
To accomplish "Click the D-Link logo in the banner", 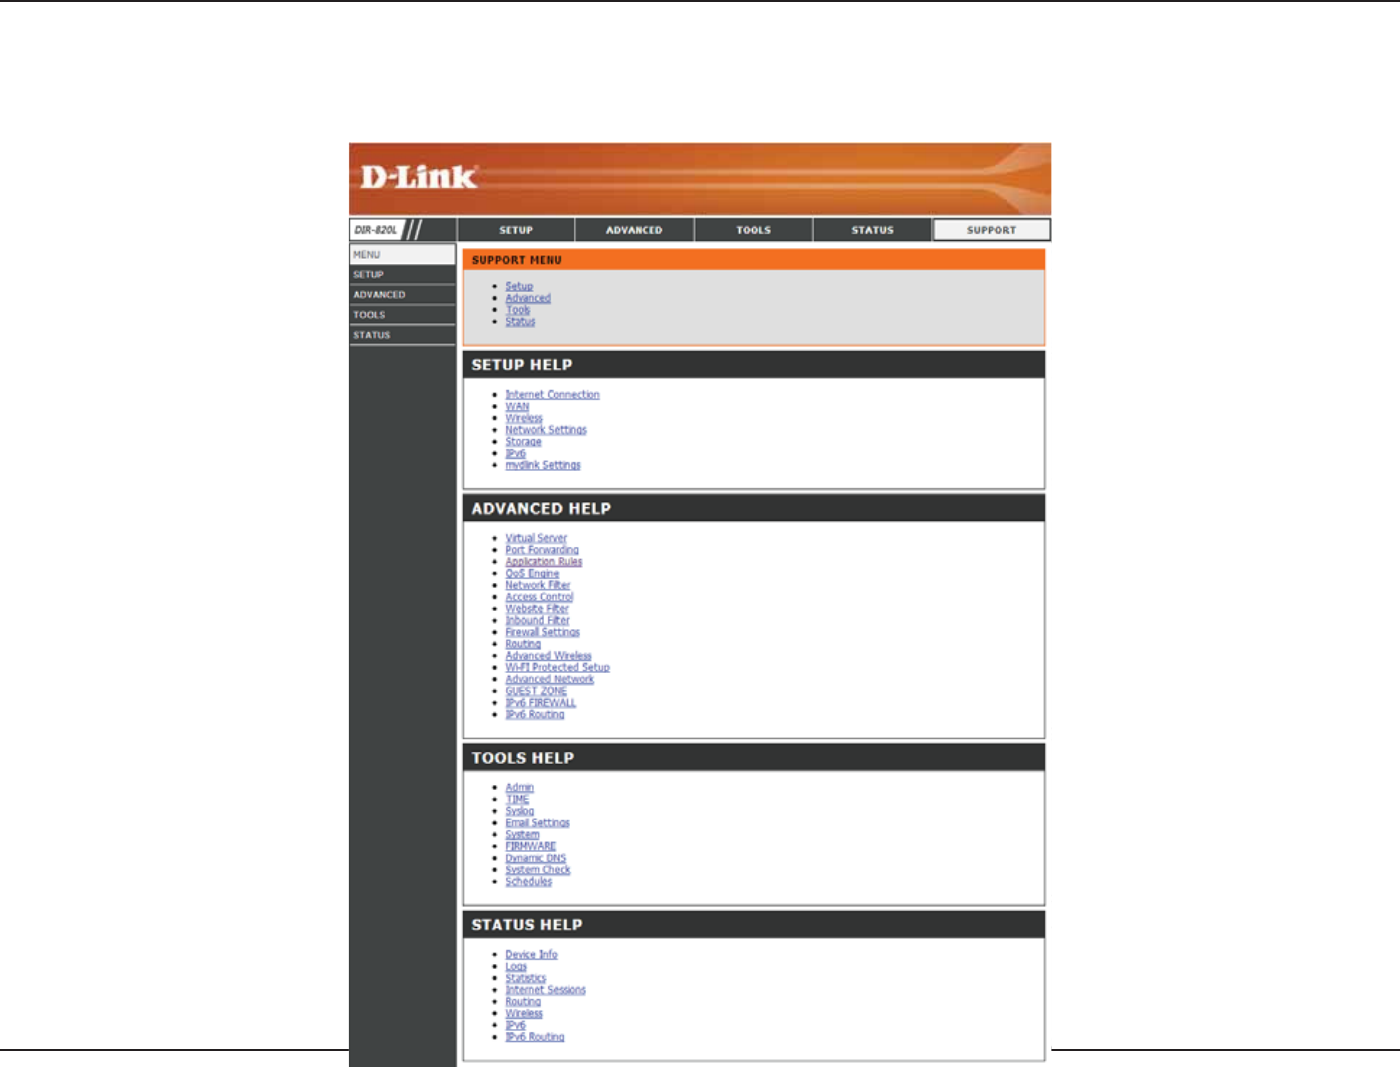I will click(x=418, y=177).
